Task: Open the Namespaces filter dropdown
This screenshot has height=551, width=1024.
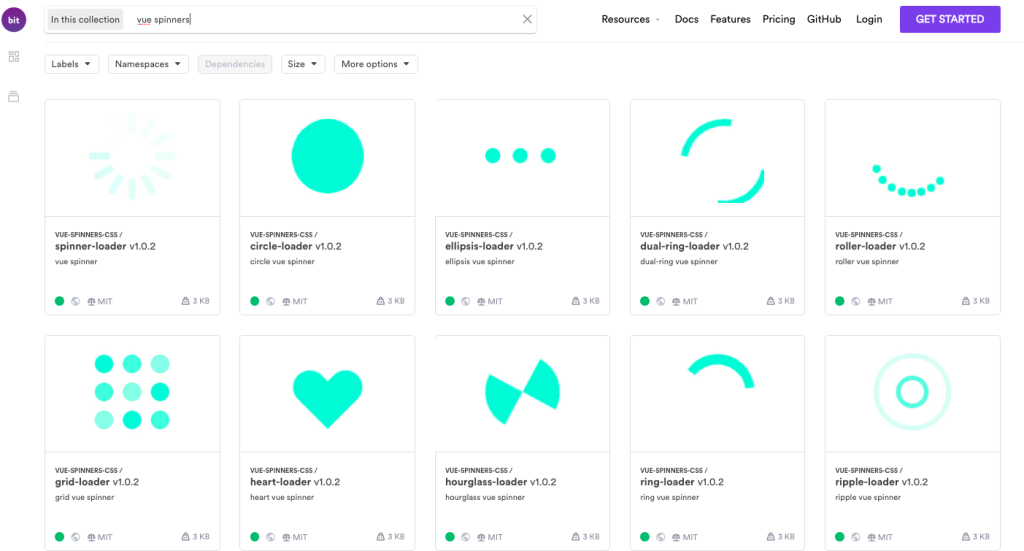Action: [148, 64]
